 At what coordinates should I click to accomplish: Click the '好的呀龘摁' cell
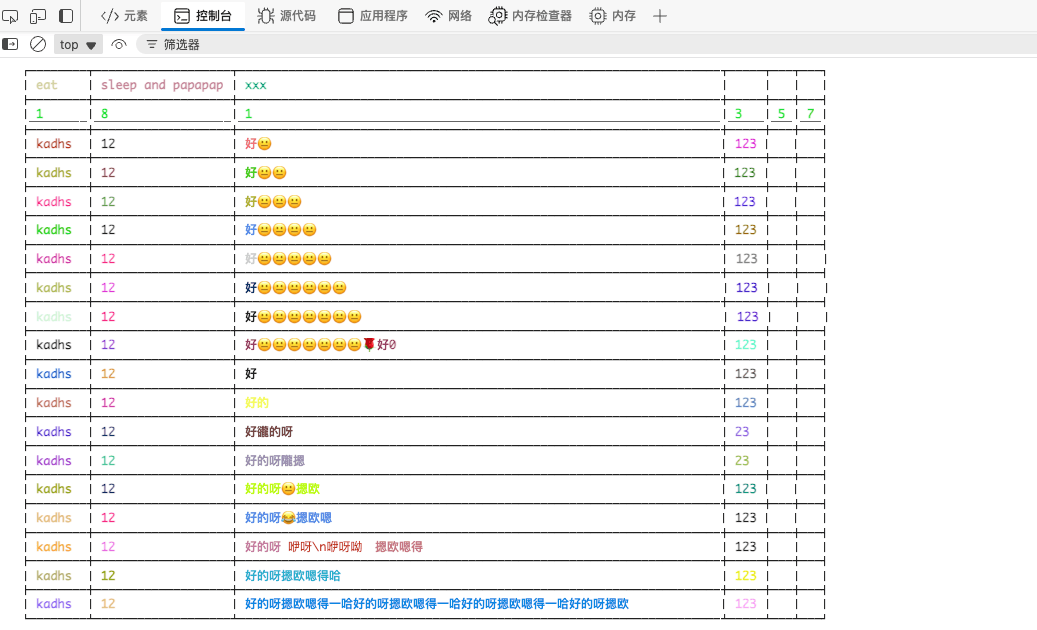pos(274,461)
